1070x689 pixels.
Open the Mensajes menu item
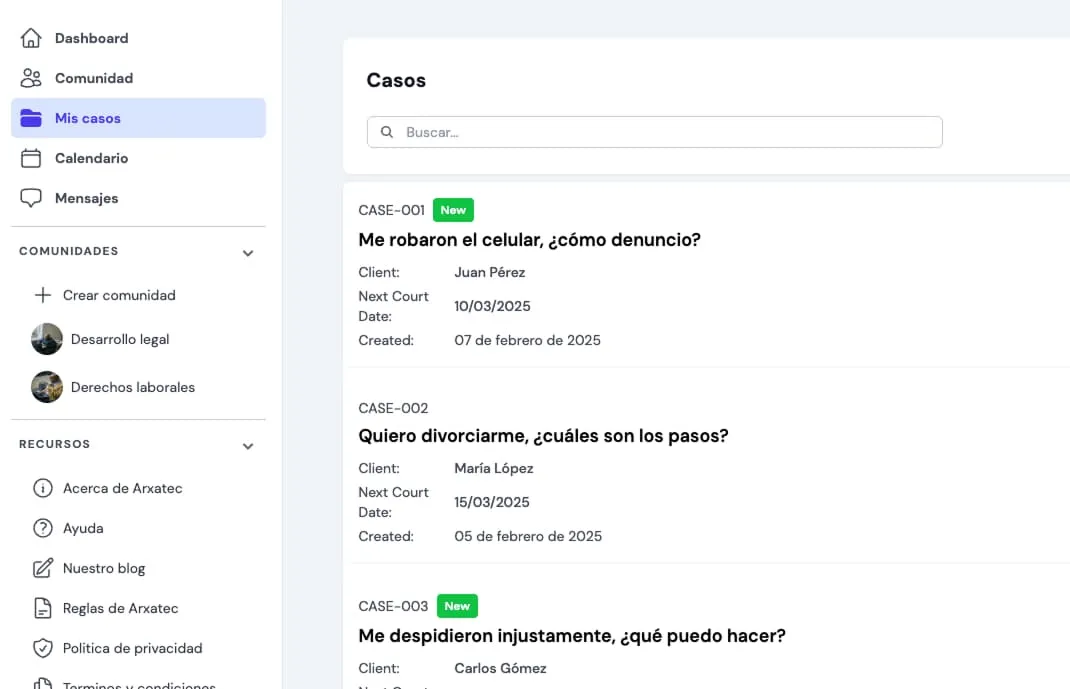coord(139,198)
